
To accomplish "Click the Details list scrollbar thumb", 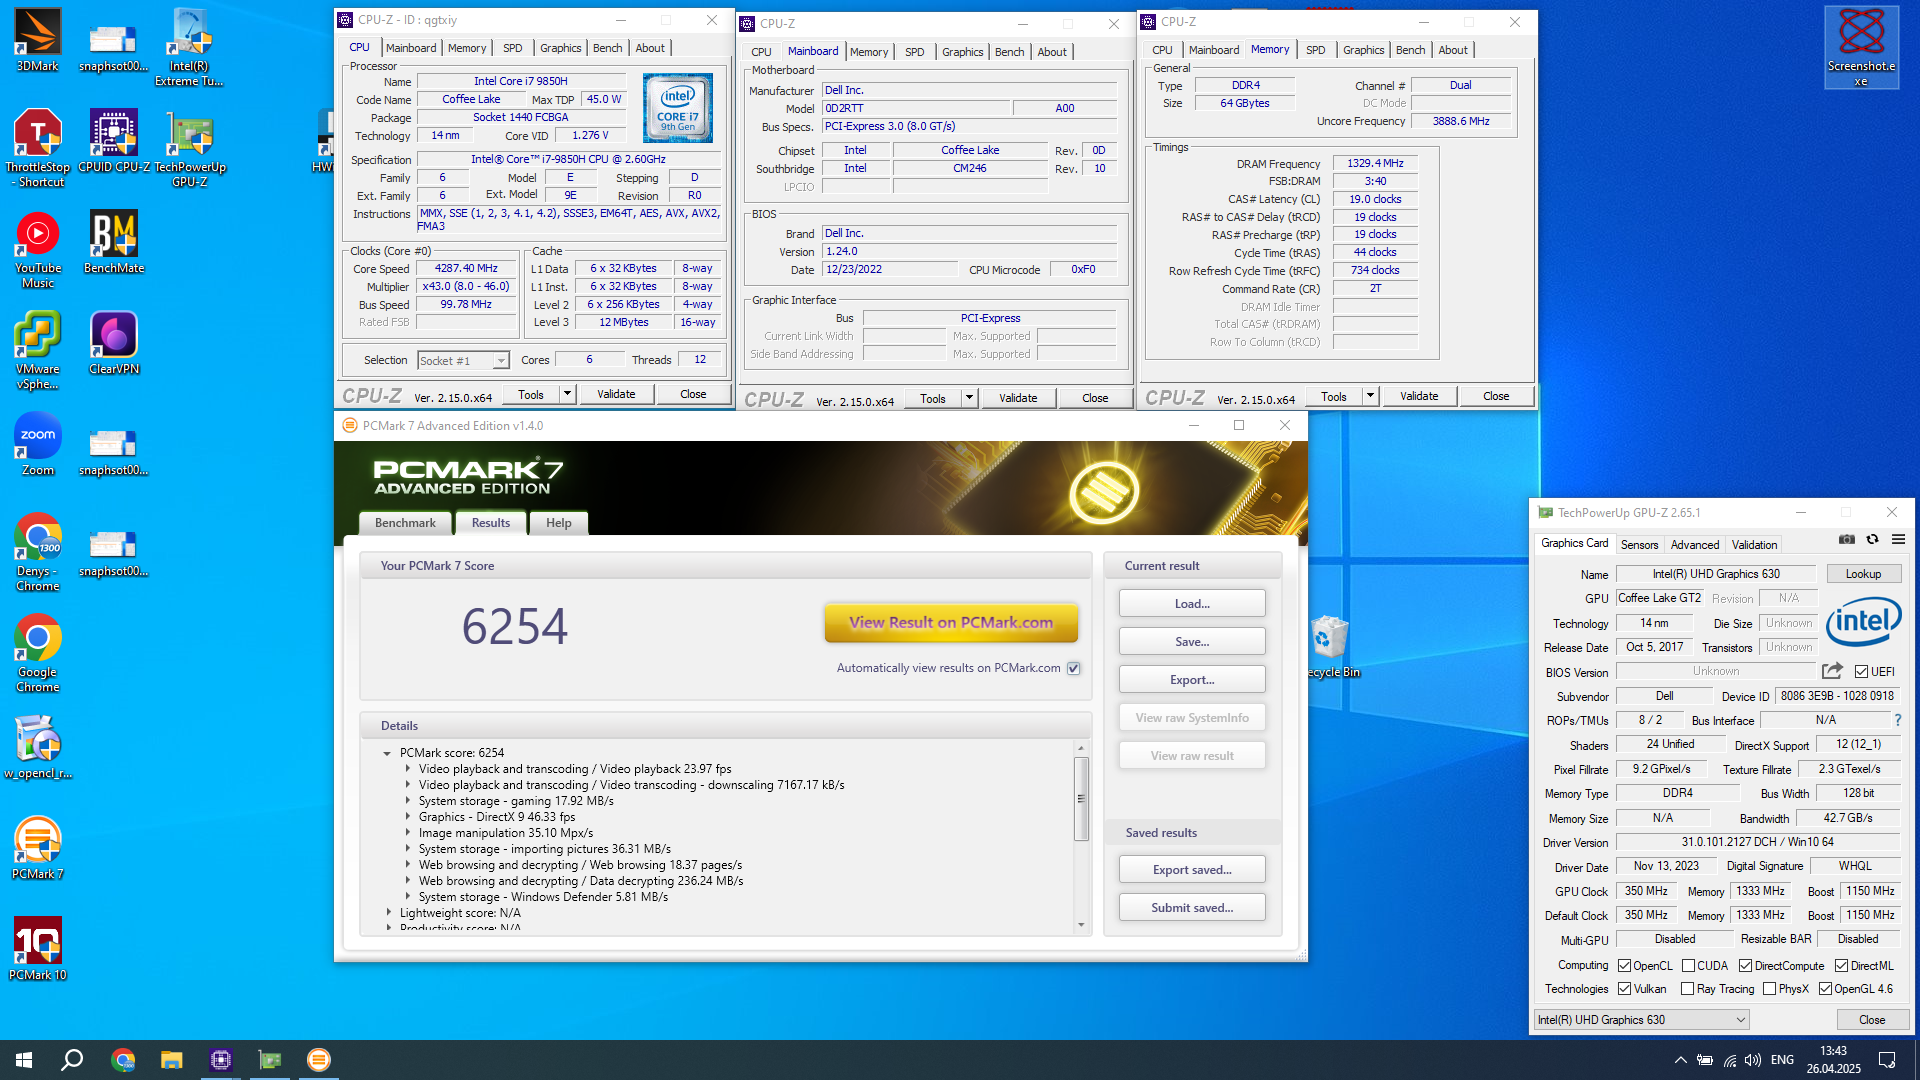I will [x=1081, y=798].
